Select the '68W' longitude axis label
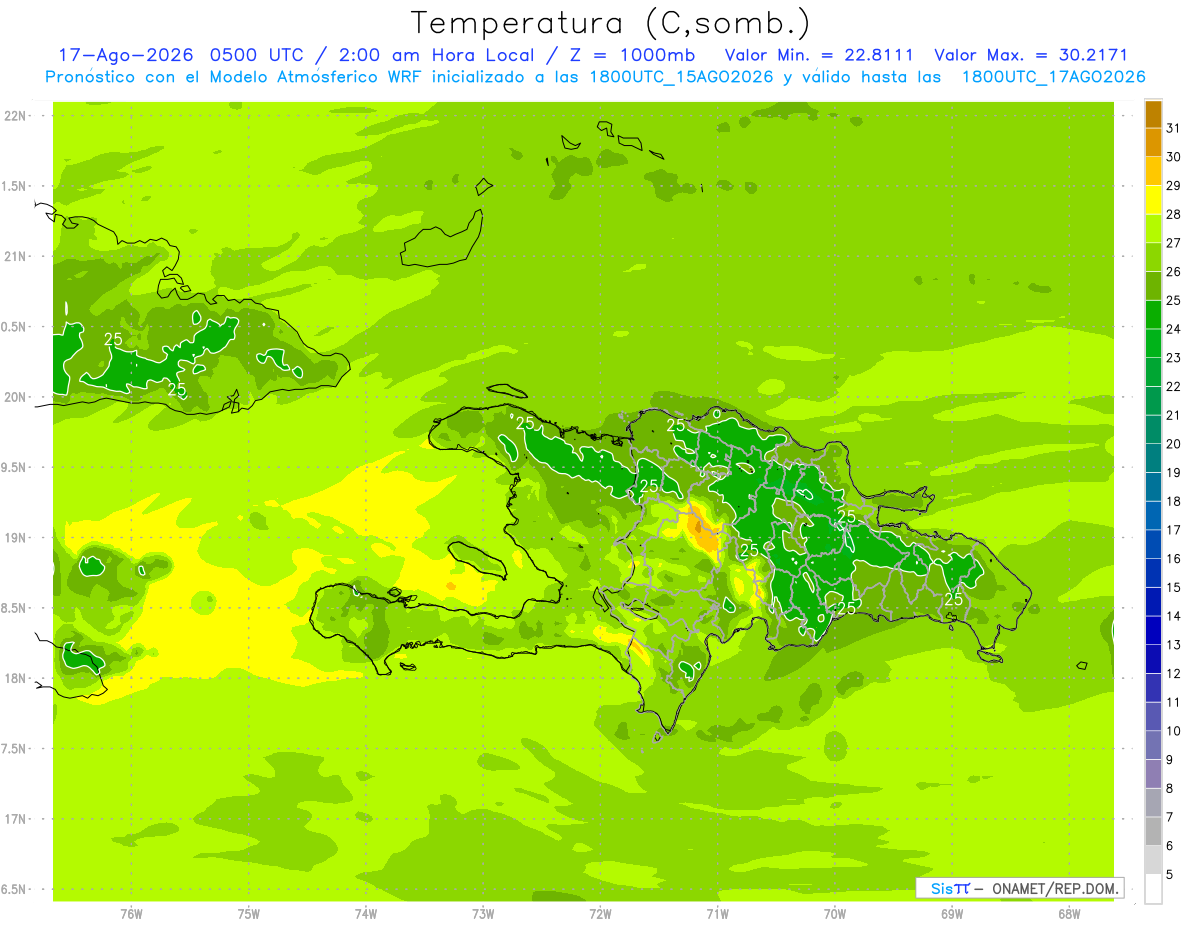1200x927 pixels. pos(1069,913)
